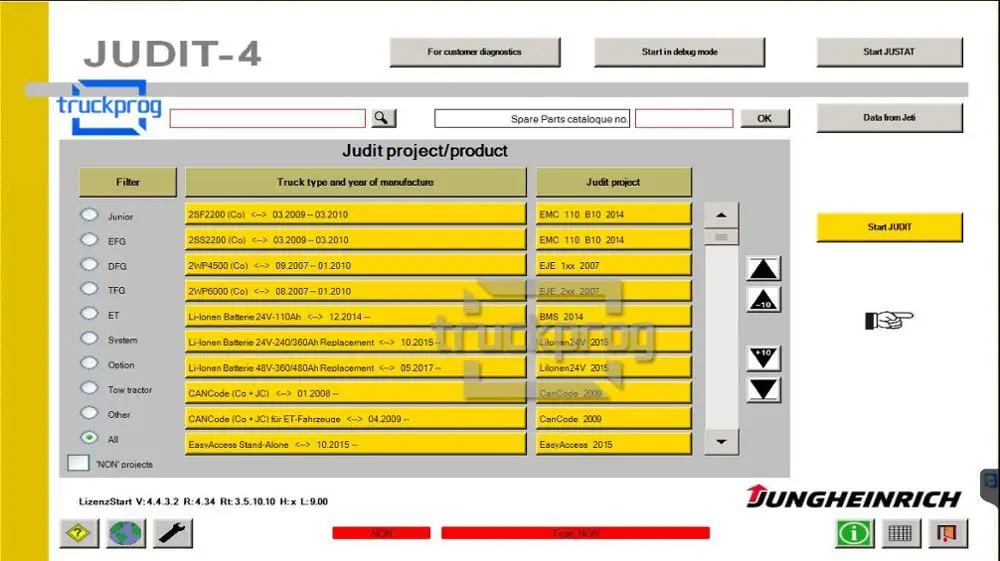The width and height of the screenshot is (1000, 561).
Task: Select the 2SS2200 (Co) truck row
Action: (356, 240)
